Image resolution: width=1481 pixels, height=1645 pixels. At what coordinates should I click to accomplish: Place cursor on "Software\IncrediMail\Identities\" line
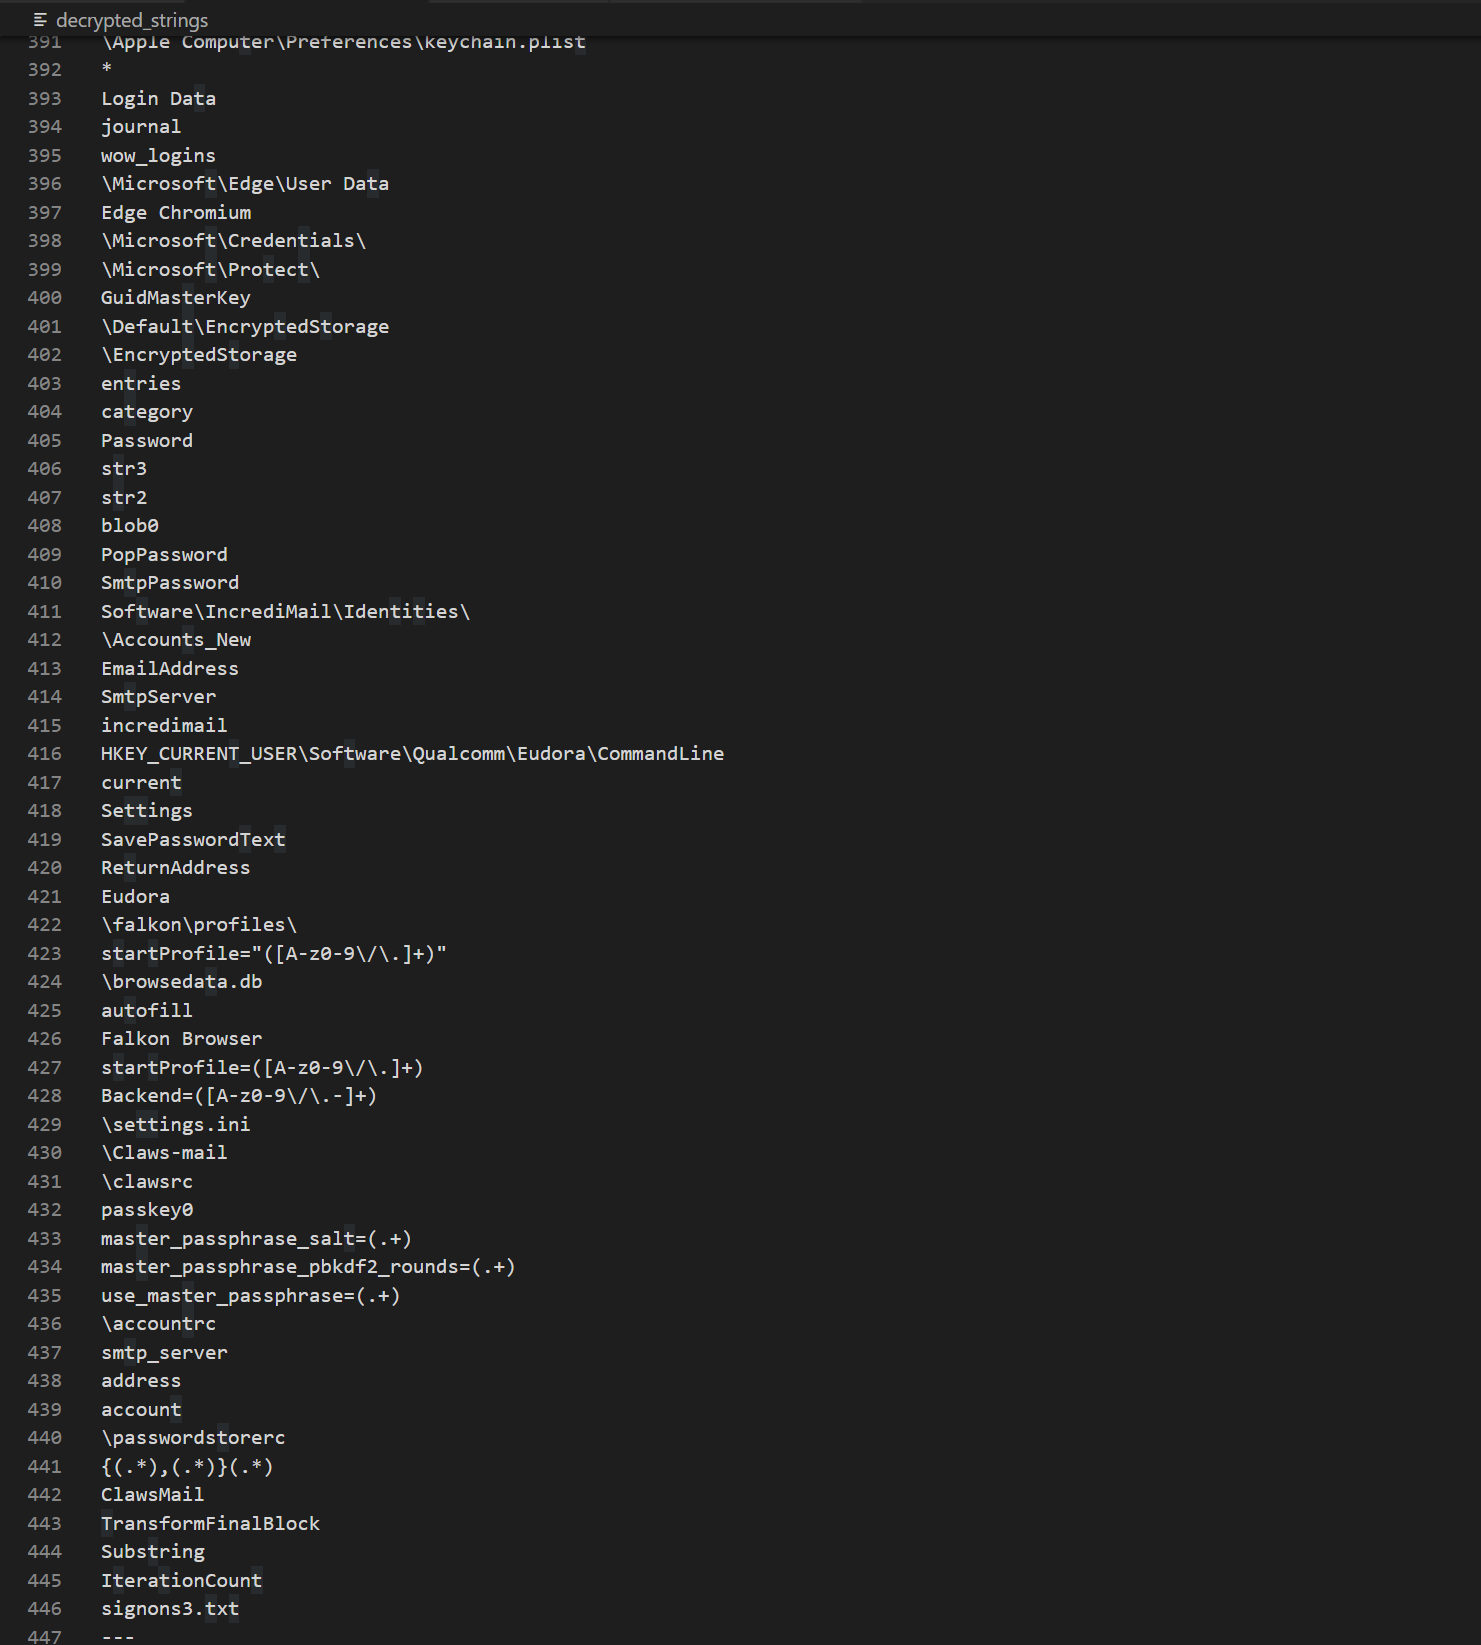(x=285, y=612)
